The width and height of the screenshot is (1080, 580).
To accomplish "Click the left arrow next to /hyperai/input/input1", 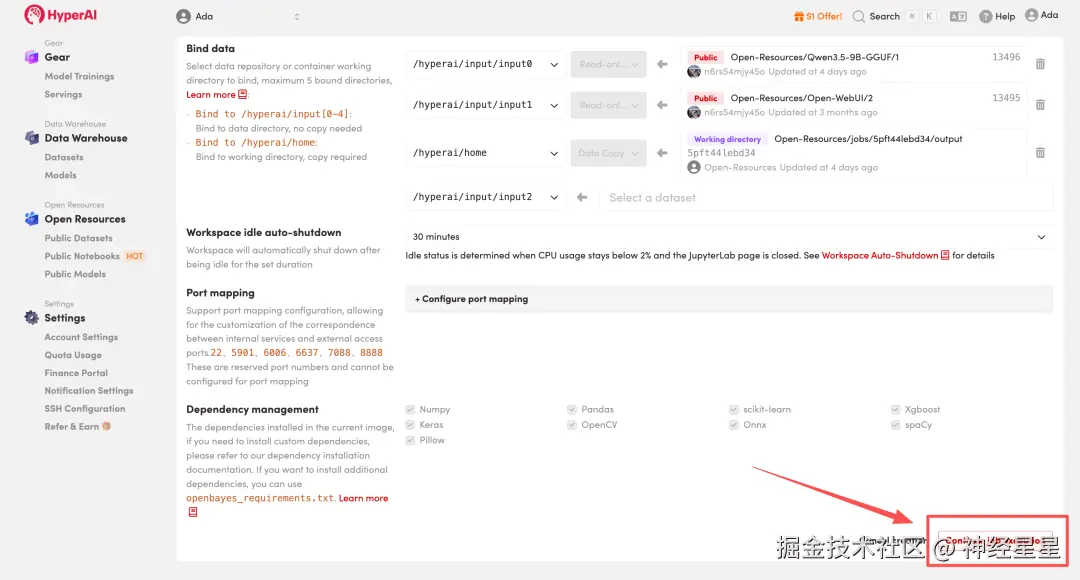I will pos(662,105).
